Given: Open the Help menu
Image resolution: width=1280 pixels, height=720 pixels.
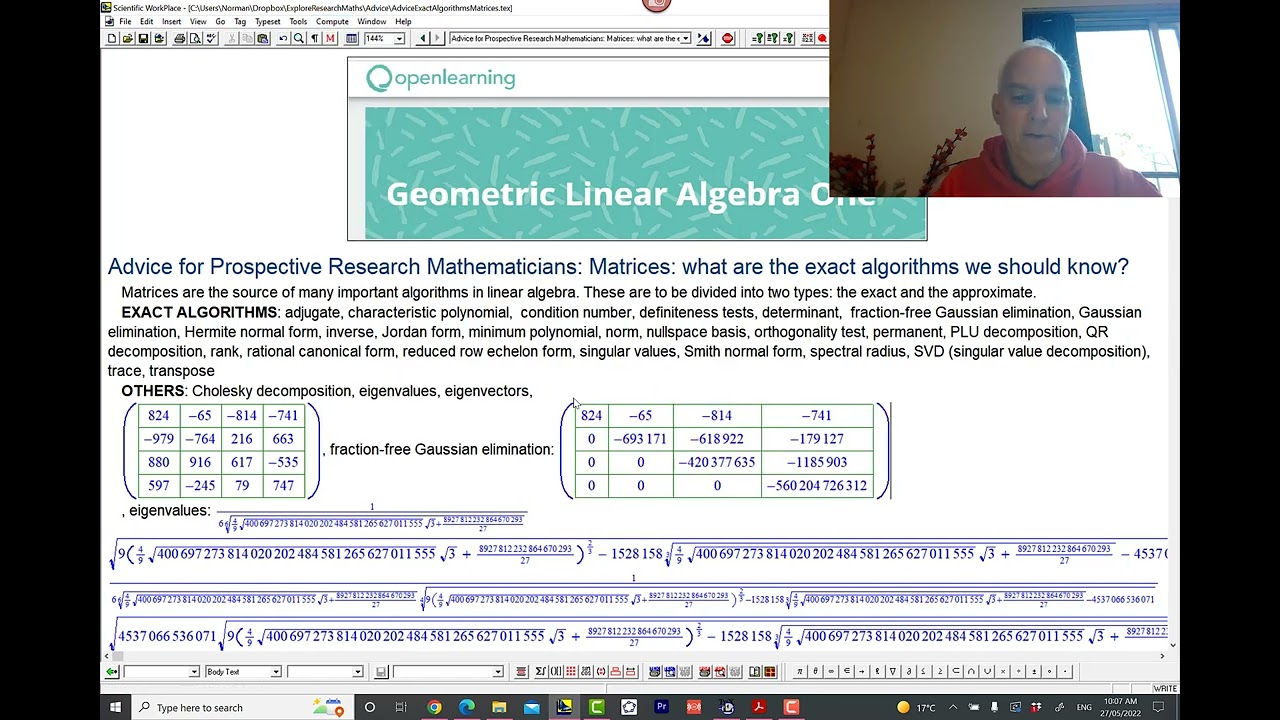Looking at the screenshot, I should 403,21.
